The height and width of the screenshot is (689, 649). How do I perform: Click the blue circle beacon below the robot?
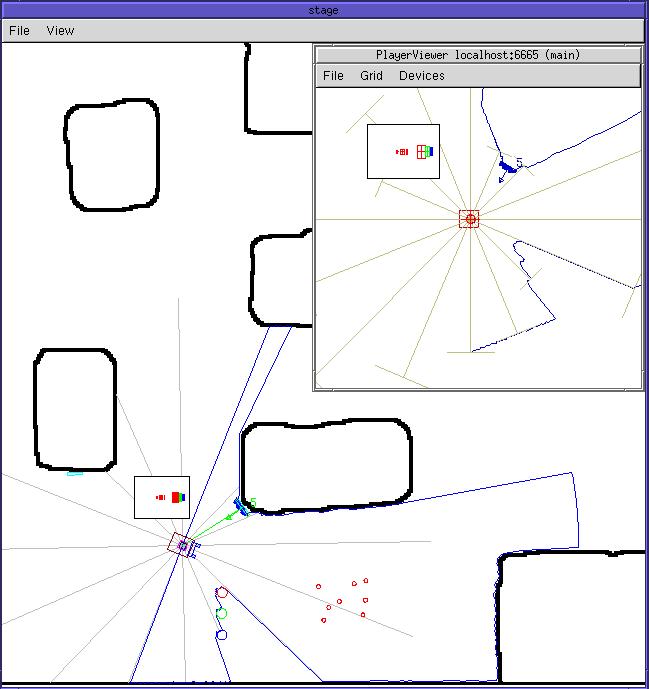click(222, 634)
